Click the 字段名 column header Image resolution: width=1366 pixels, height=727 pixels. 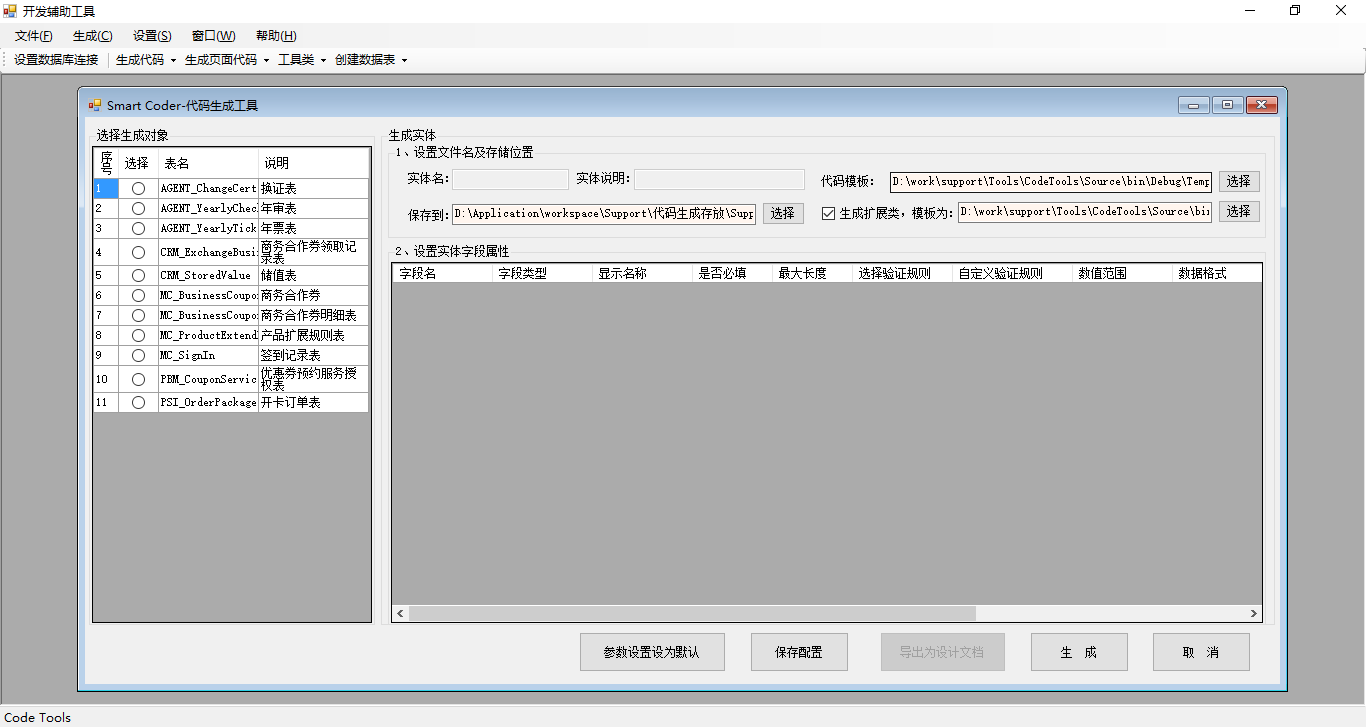click(x=442, y=273)
